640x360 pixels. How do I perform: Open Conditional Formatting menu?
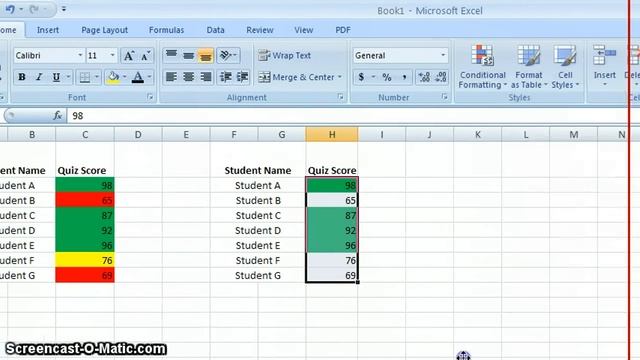tap(482, 67)
